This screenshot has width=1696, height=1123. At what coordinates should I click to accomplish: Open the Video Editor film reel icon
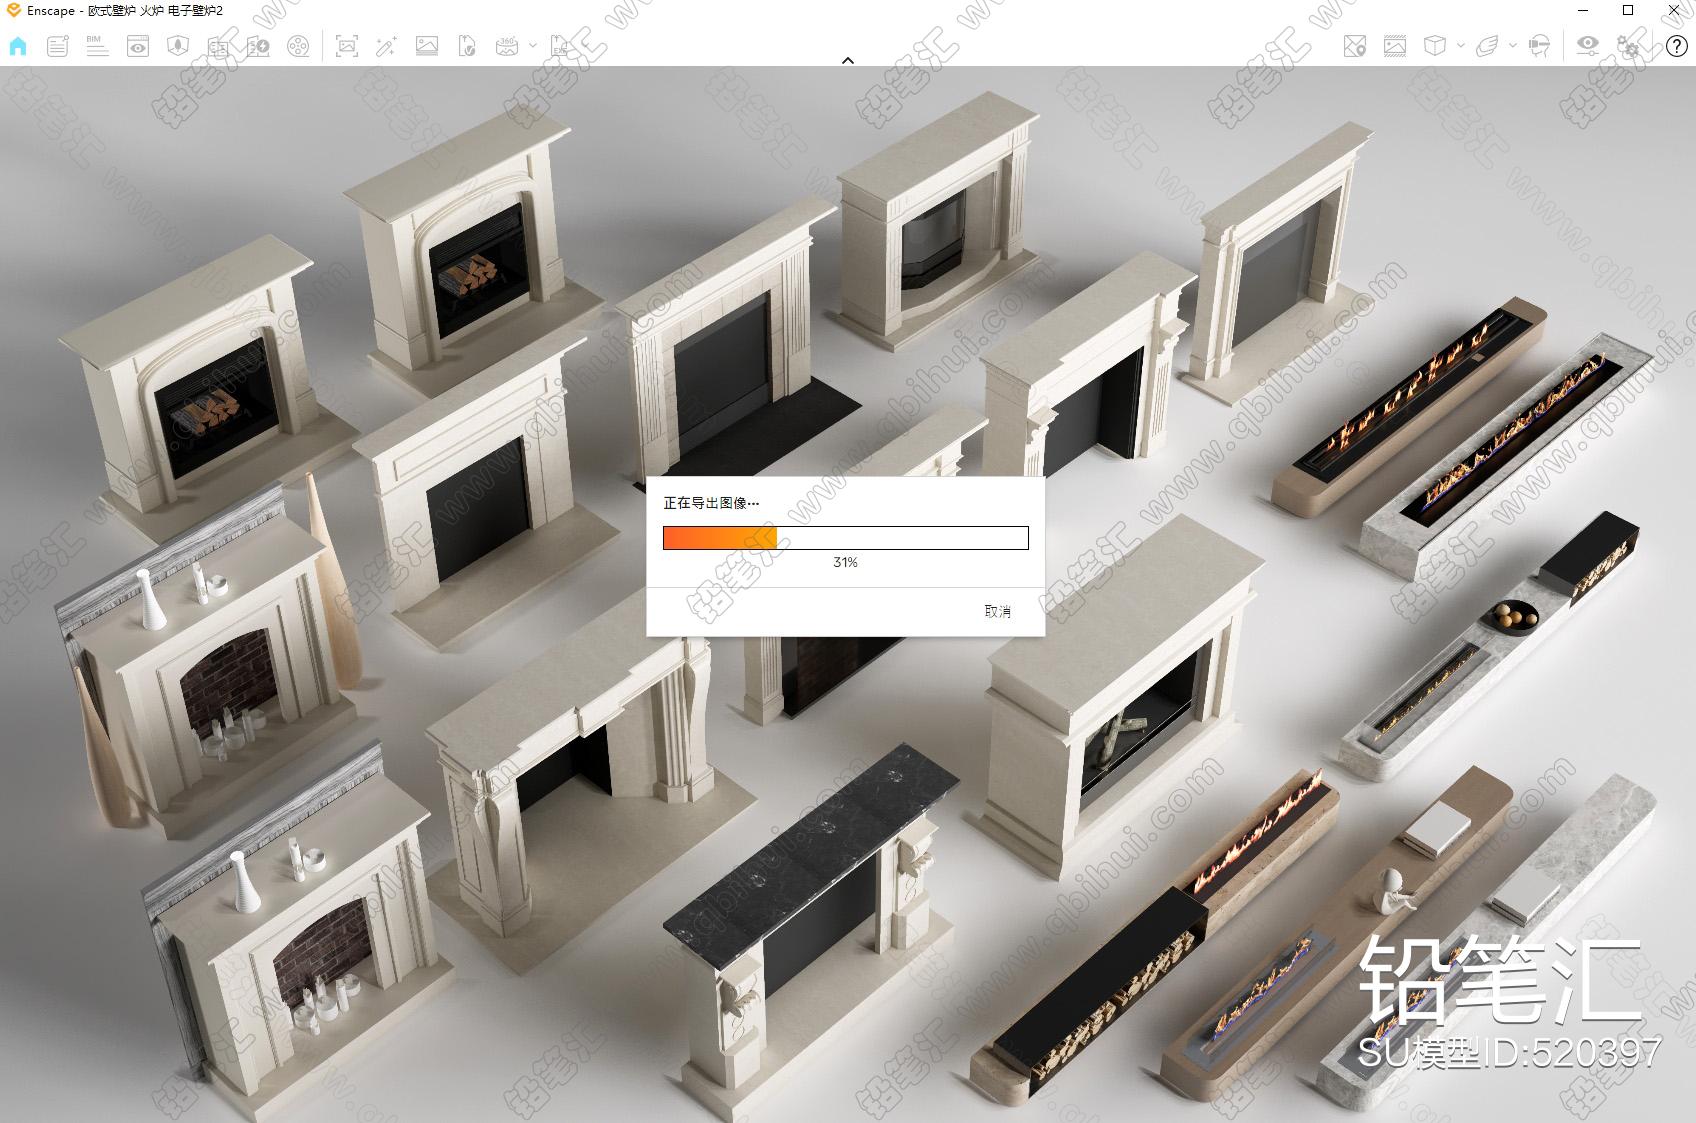(x=298, y=46)
